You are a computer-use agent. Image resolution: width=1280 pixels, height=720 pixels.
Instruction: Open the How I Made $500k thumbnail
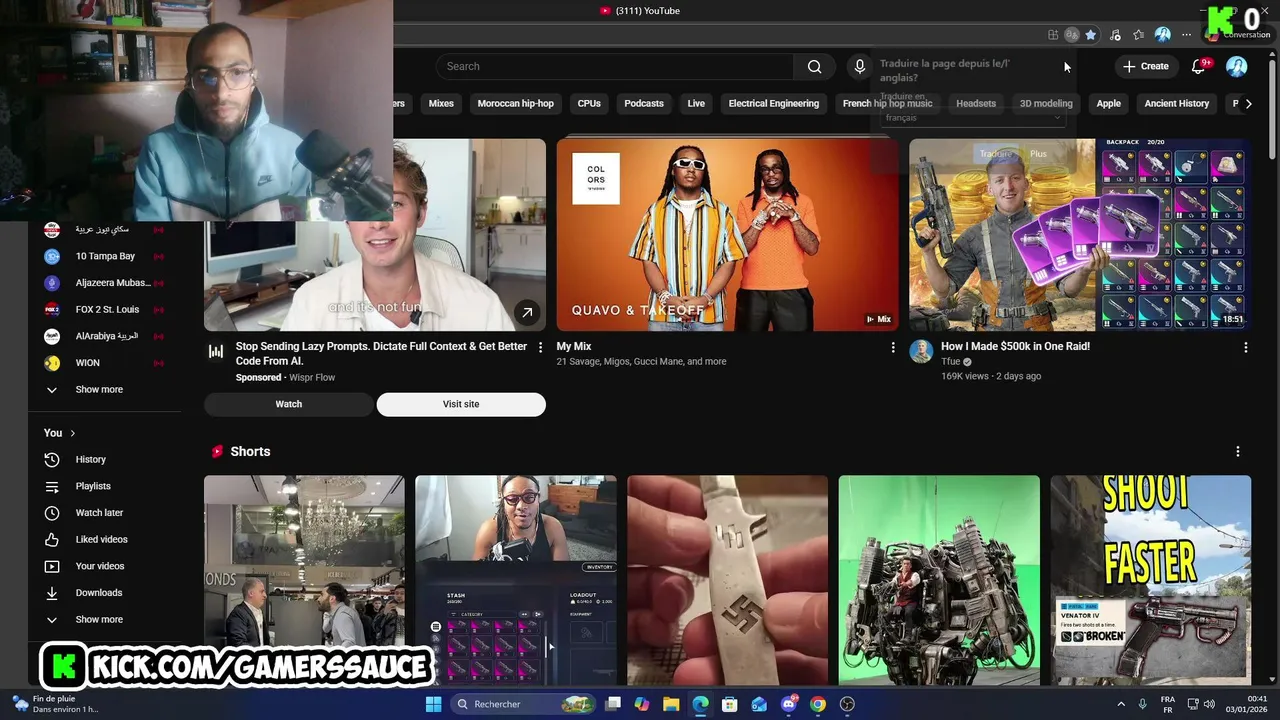[1080, 234]
